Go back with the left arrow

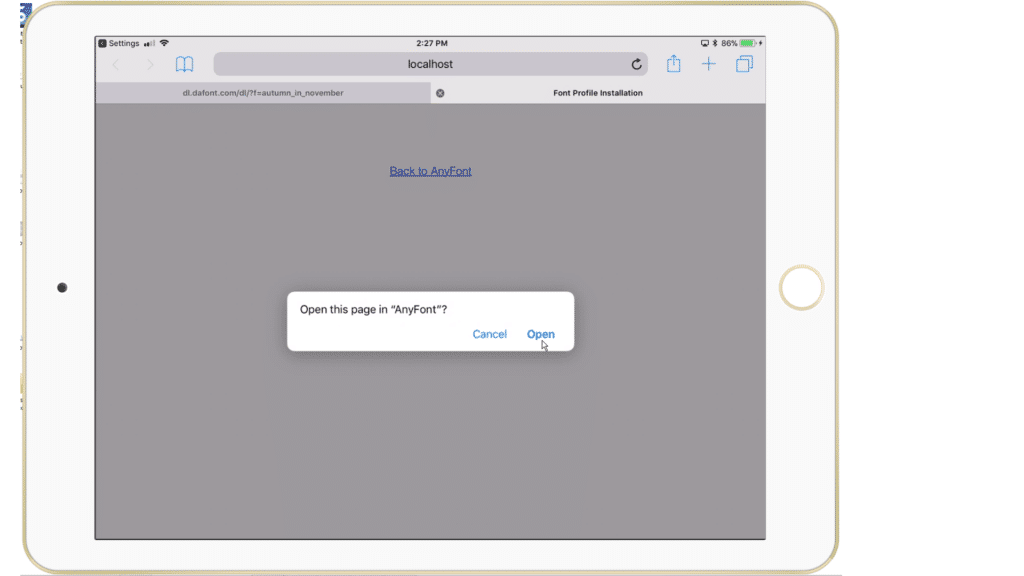pos(116,64)
